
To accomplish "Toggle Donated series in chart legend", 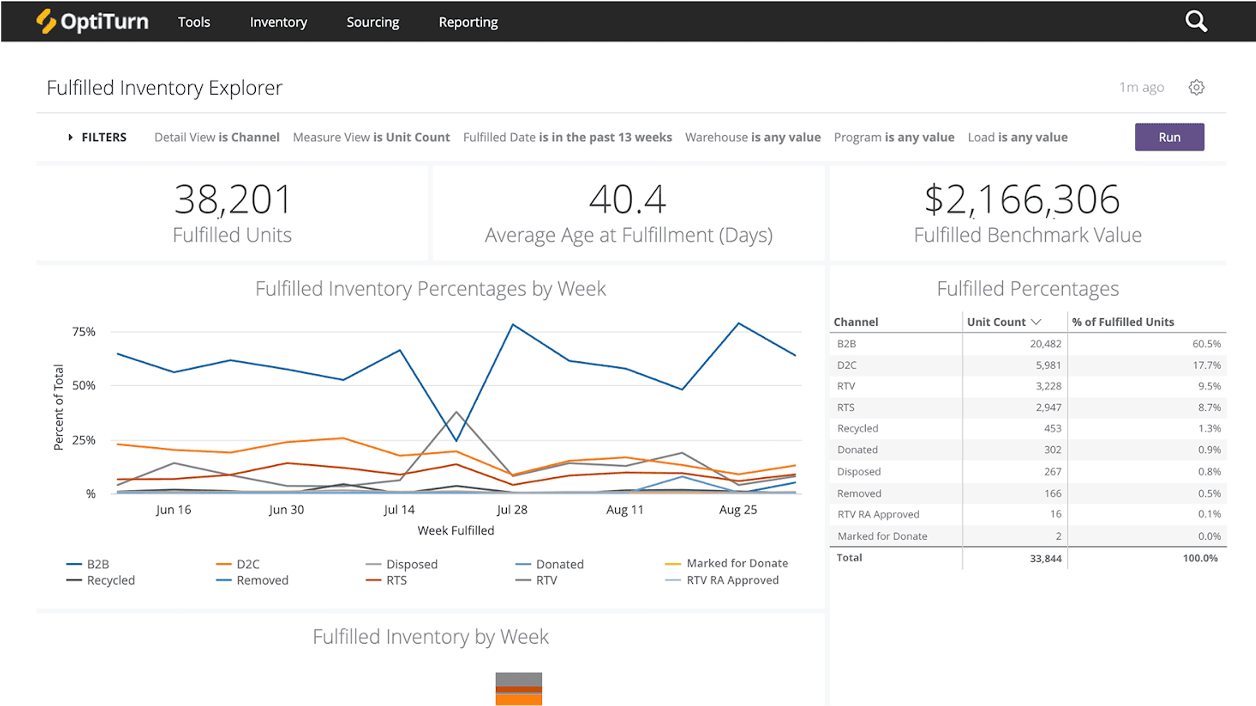I will click(x=550, y=564).
